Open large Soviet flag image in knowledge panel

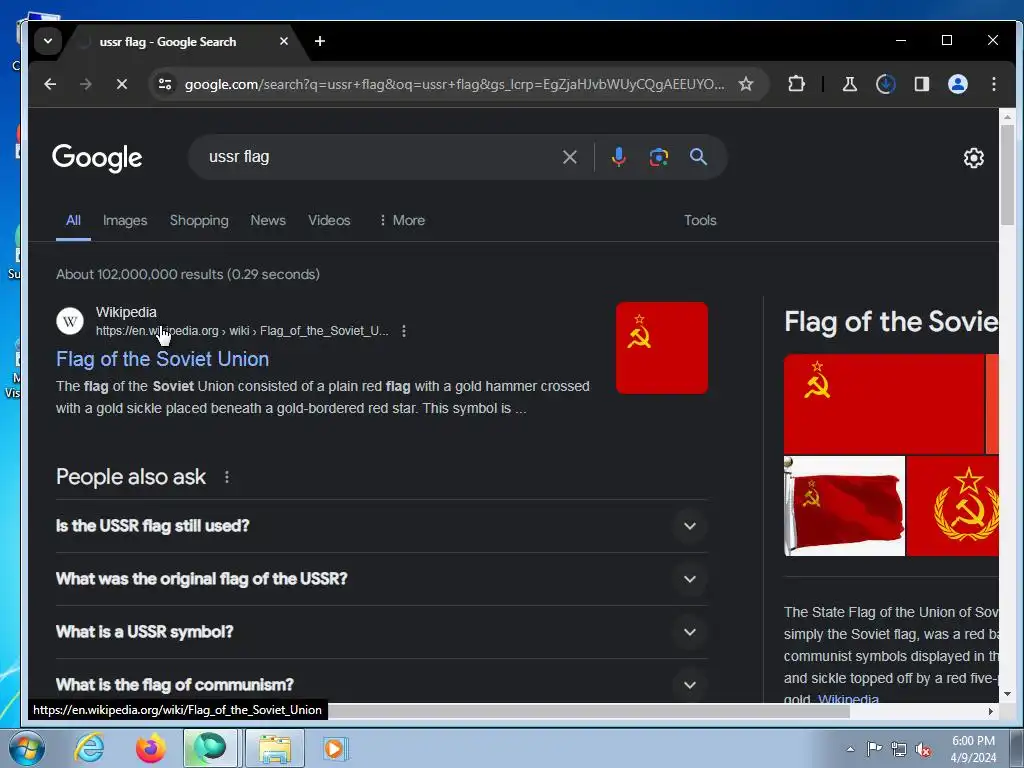click(884, 404)
